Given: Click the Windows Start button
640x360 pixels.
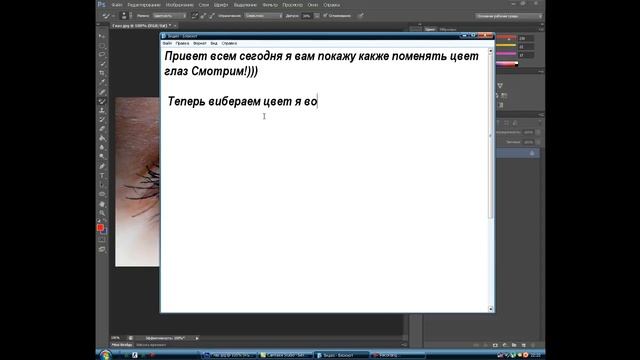Looking at the screenshot, I should click(x=105, y=355).
